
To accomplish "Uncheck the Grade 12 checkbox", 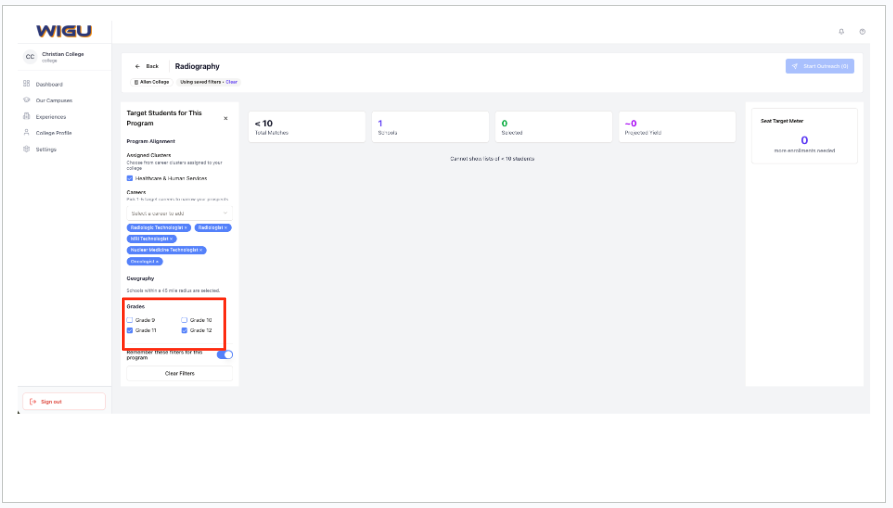I will coord(184,330).
